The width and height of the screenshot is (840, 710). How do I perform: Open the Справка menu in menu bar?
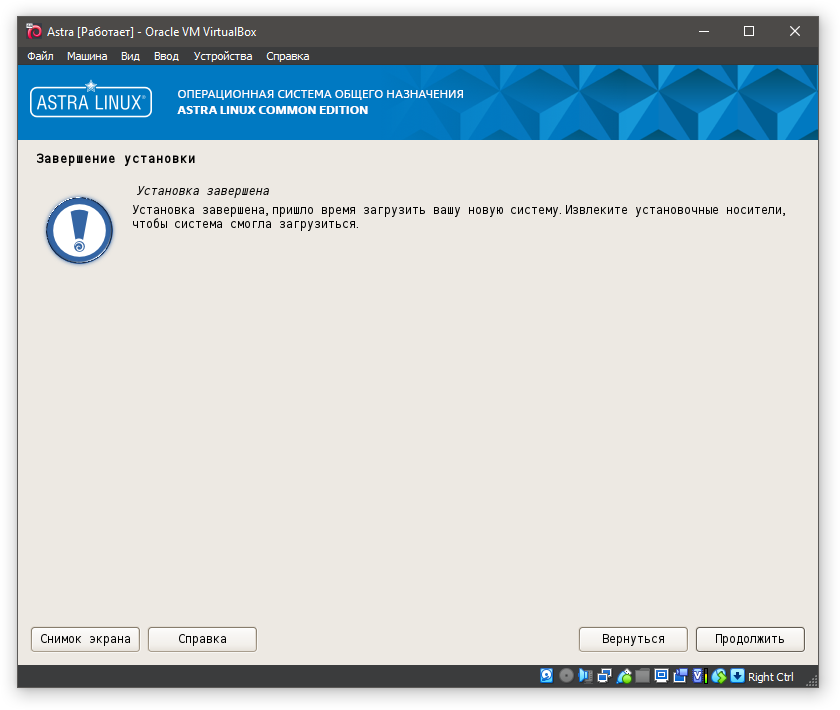(288, 56)
